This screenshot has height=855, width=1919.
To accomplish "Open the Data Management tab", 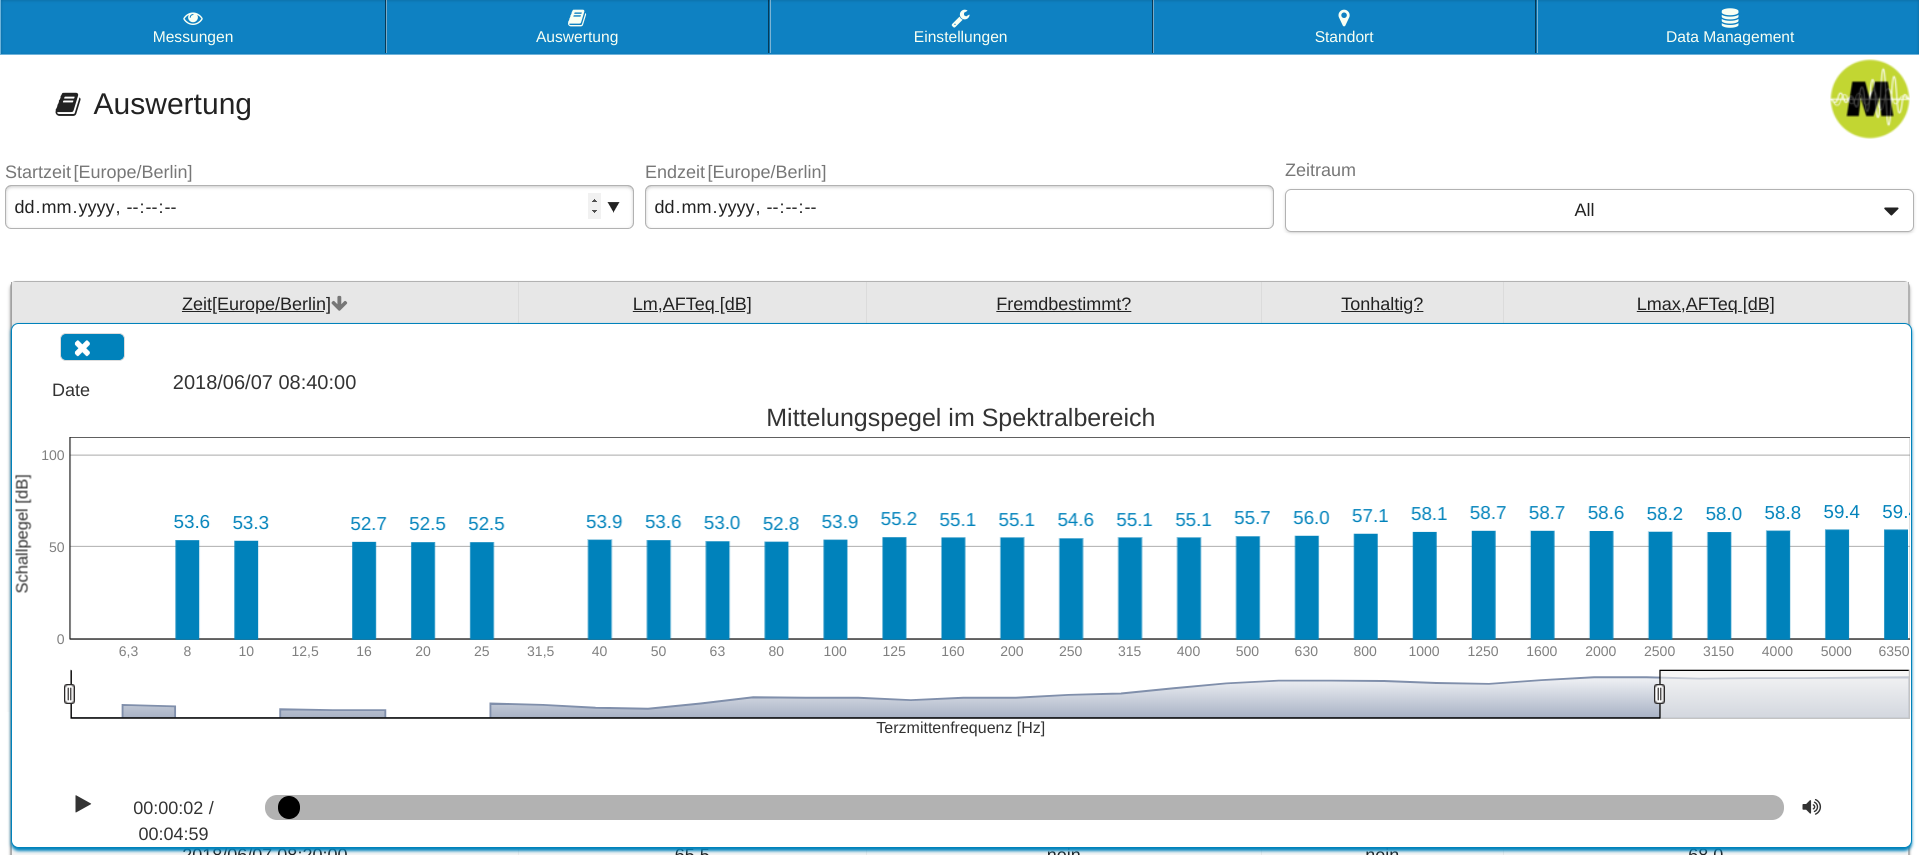I will pos(1729,27).
